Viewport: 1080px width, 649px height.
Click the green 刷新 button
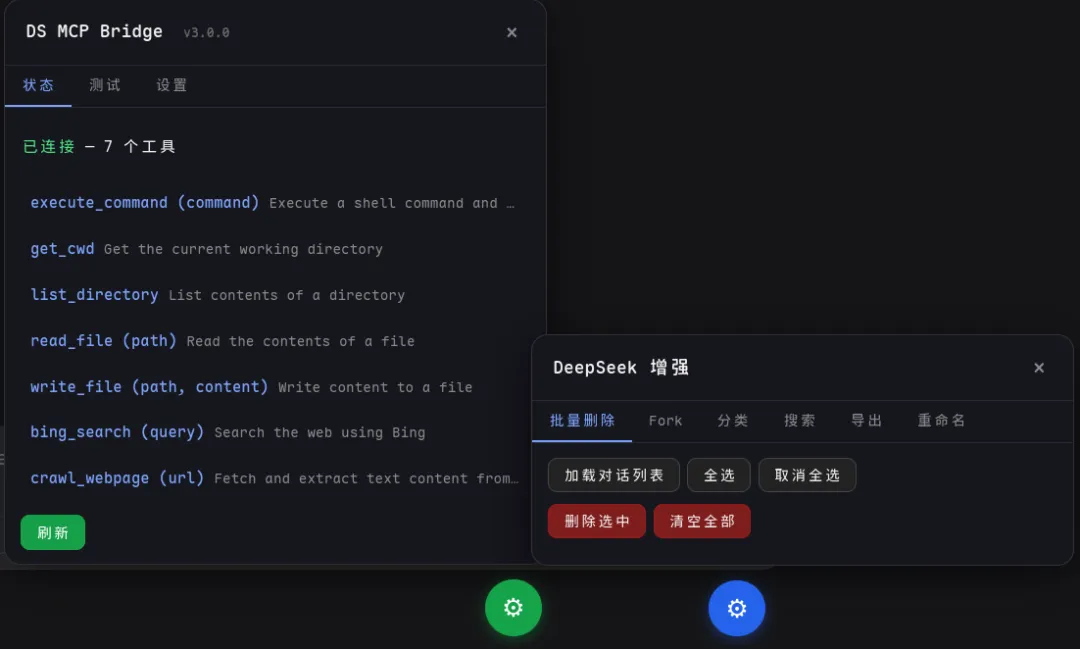[53, 533]
